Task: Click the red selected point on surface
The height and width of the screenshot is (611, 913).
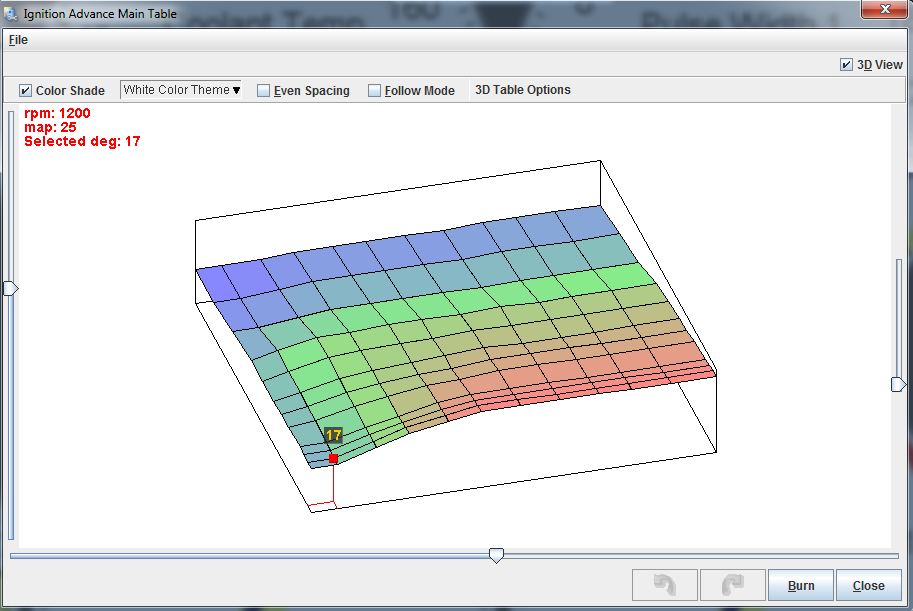Action: [x=333, y=459]
